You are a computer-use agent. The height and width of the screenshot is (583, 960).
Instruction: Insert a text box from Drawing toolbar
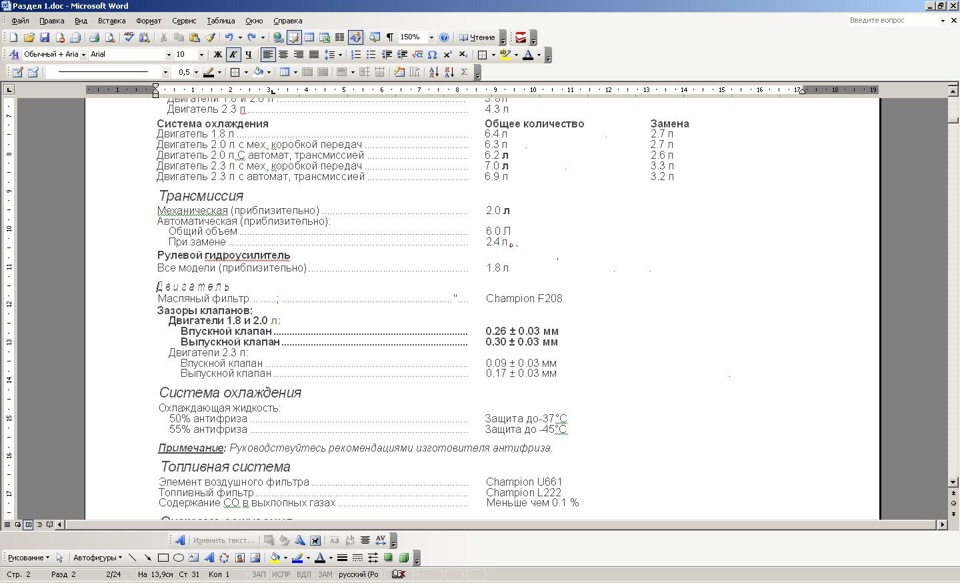point(193,558)
